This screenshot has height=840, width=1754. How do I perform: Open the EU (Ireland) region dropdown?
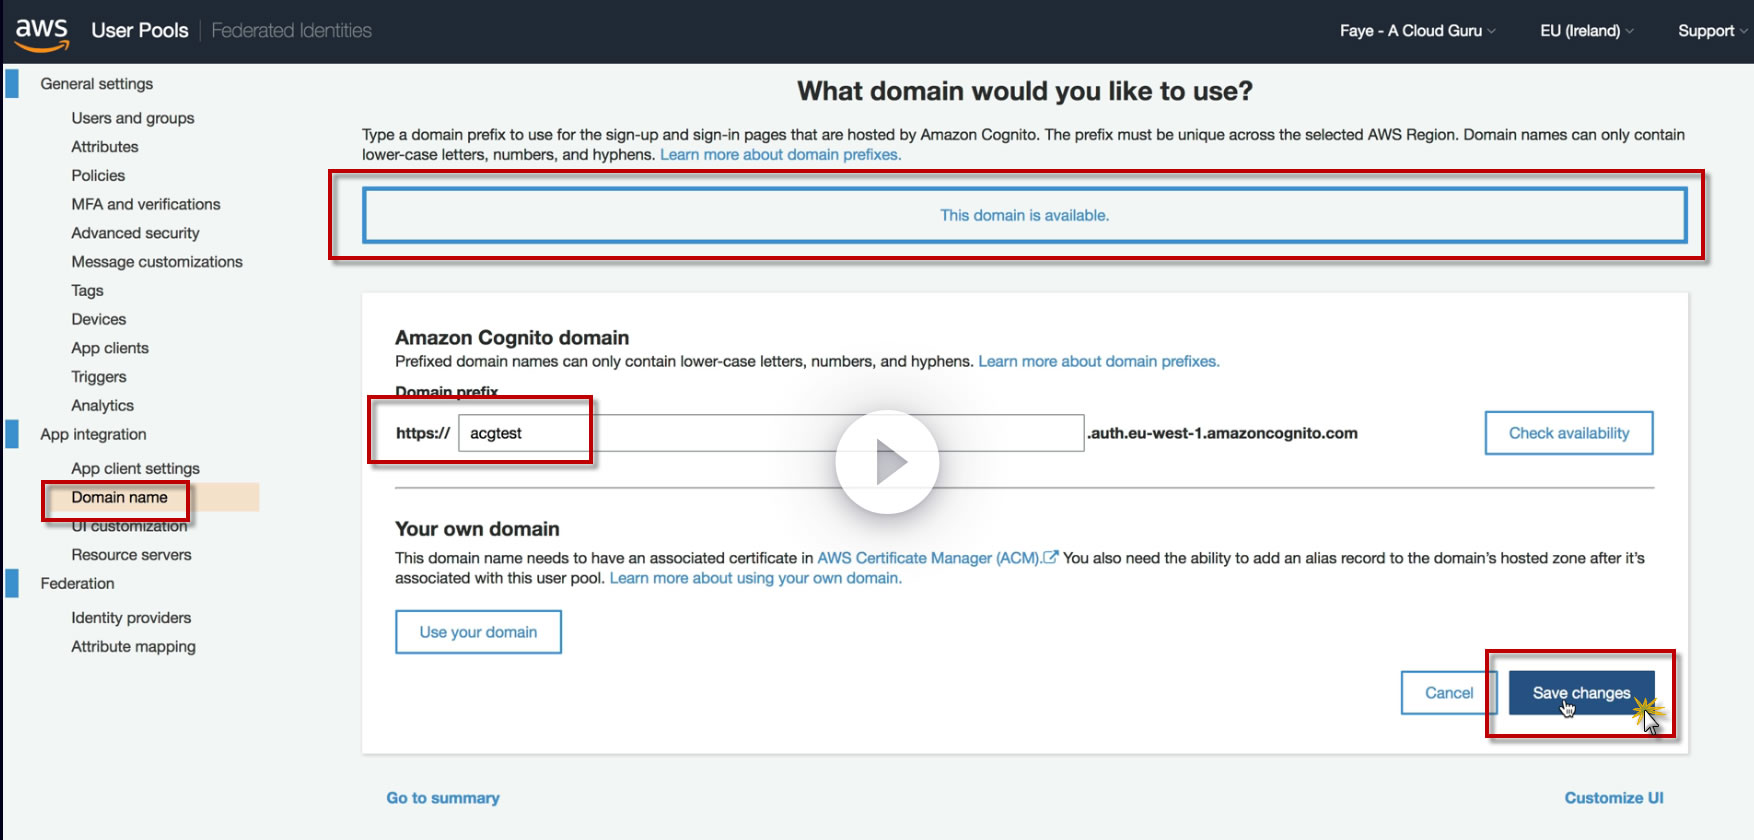point(1586,31)
